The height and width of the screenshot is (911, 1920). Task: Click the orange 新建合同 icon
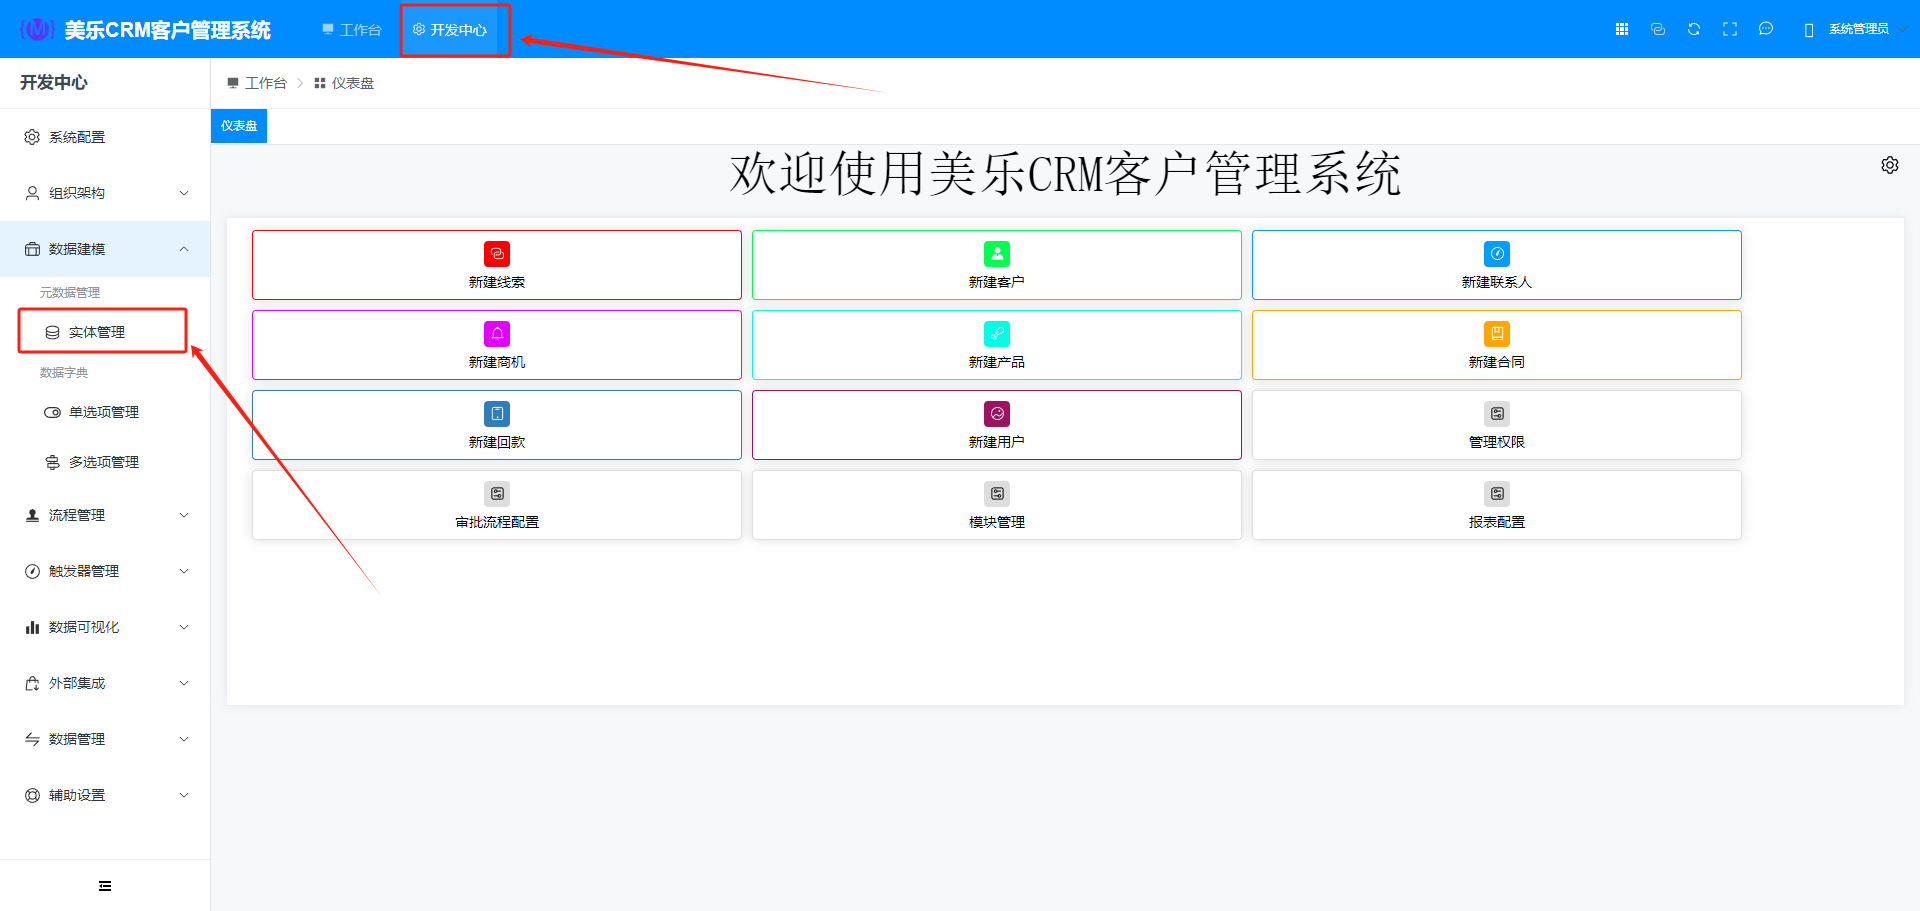point(1497,334)
